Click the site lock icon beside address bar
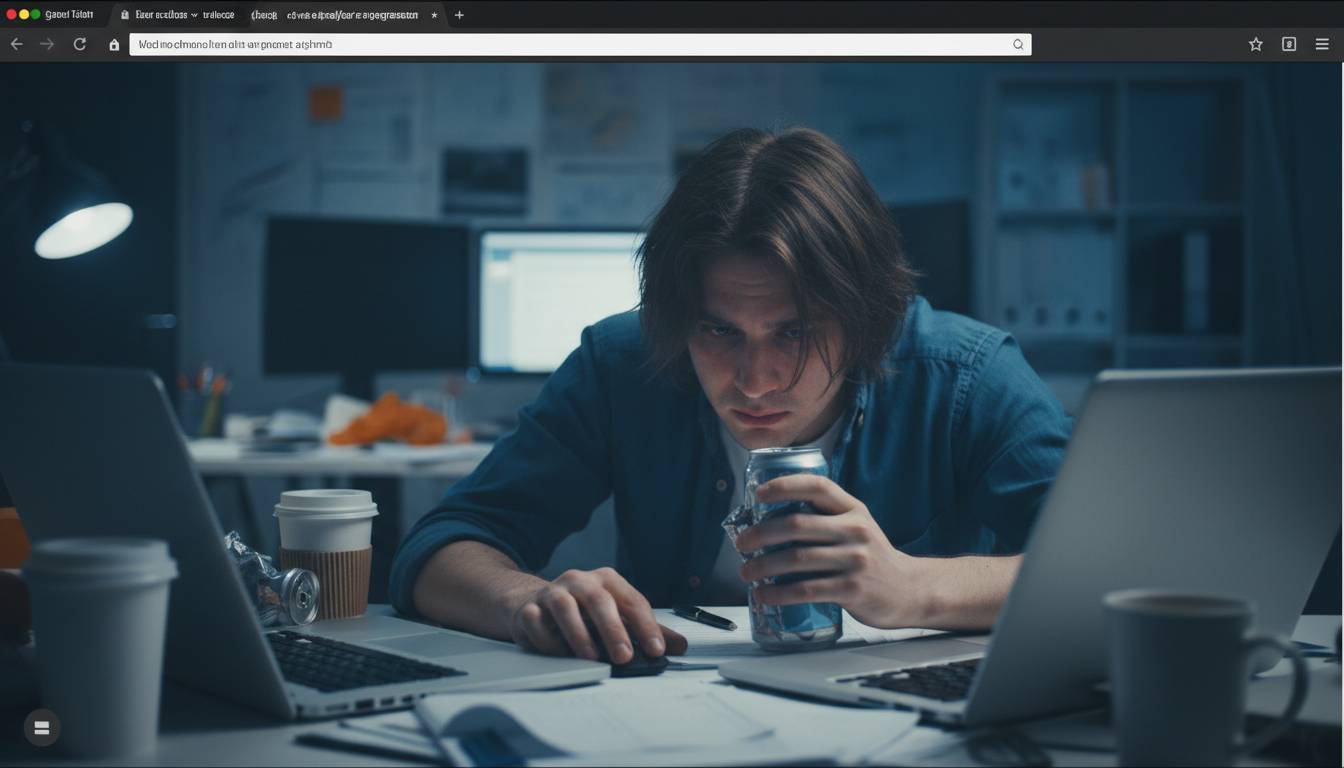 tap(114, 44)
